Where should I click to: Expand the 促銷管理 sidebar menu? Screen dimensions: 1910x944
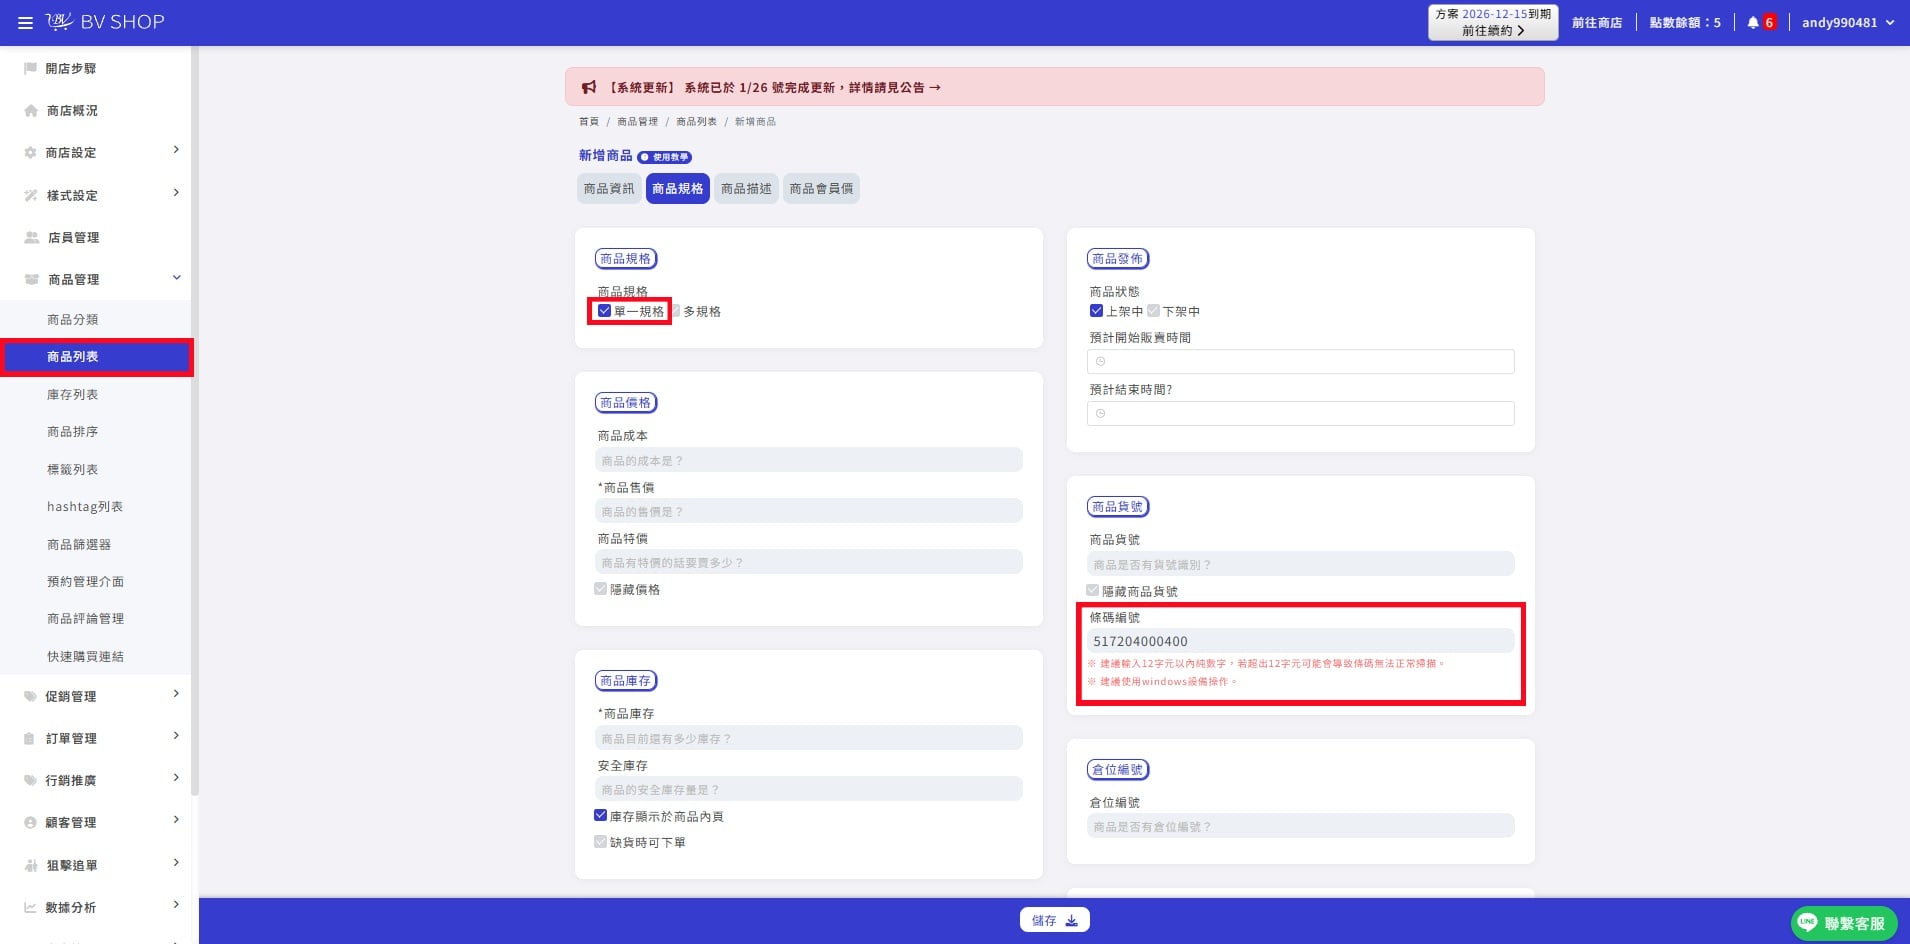pos(101,696)
